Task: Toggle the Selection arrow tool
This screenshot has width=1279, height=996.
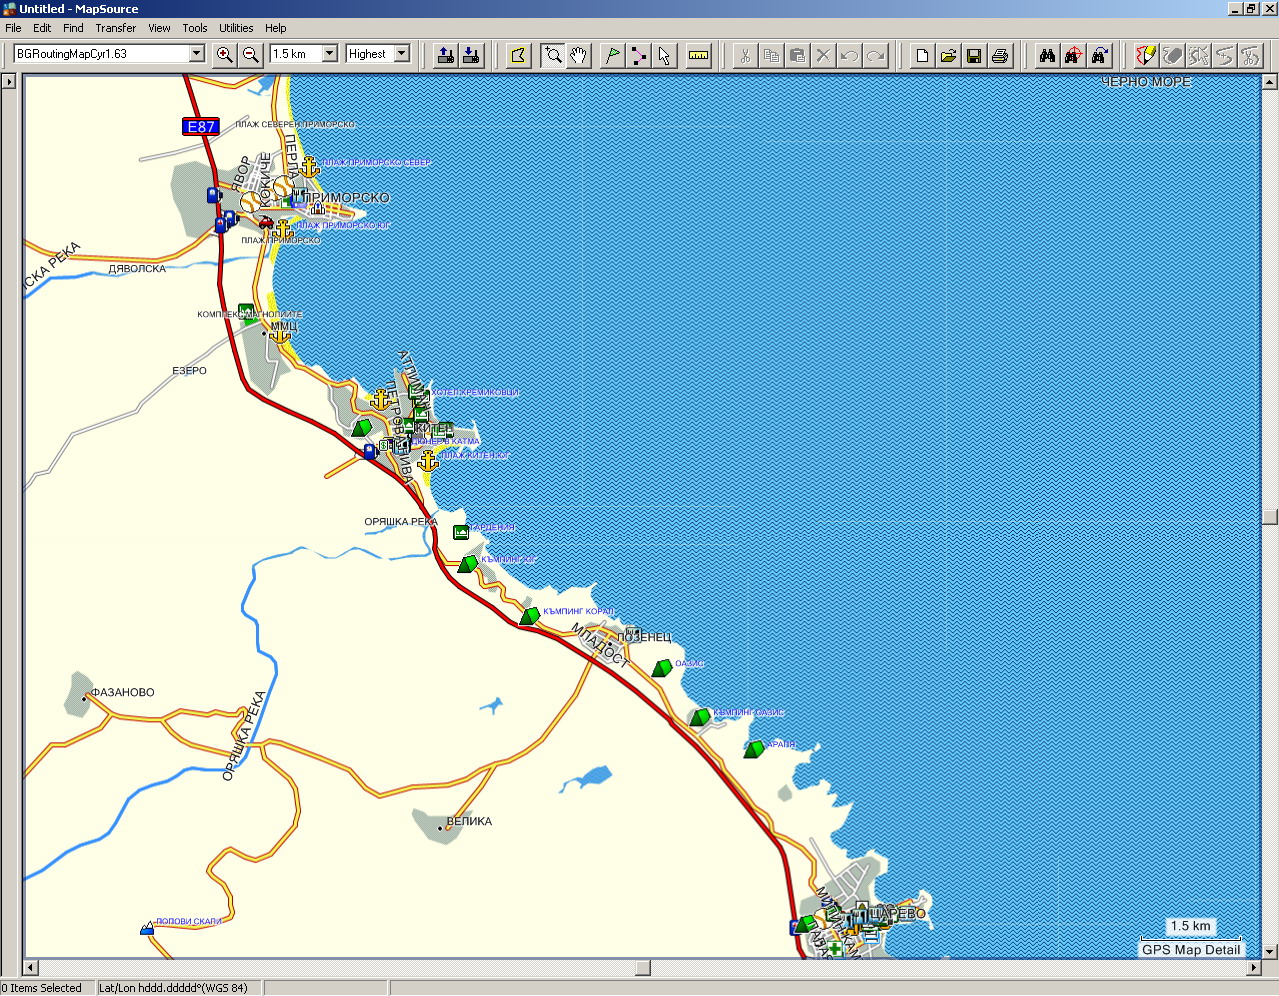Action: tap(664, 55)
